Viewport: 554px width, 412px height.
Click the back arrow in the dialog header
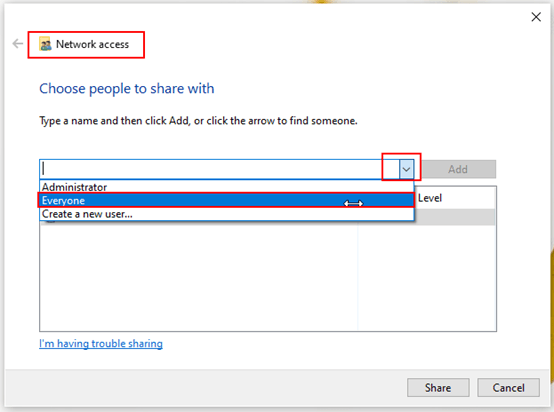pos(17,44)
